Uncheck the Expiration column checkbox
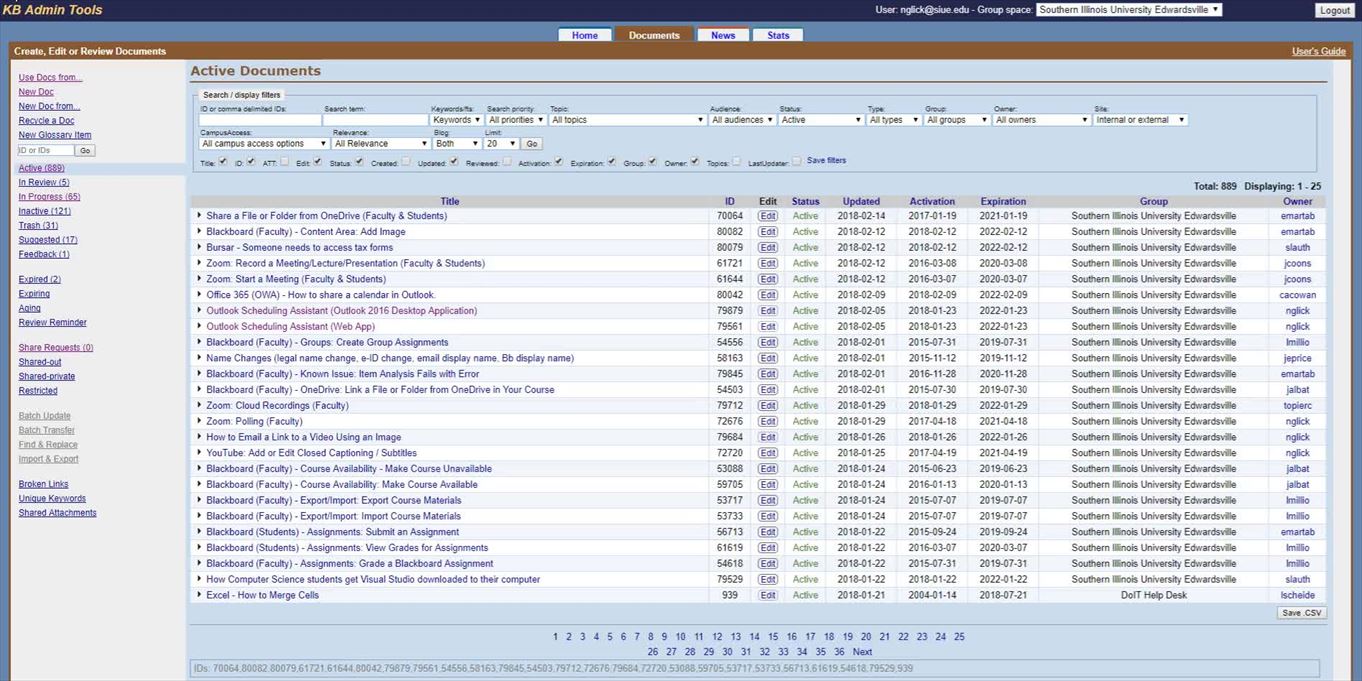This screenshot has height=681, width=1362. click(611, 161)
